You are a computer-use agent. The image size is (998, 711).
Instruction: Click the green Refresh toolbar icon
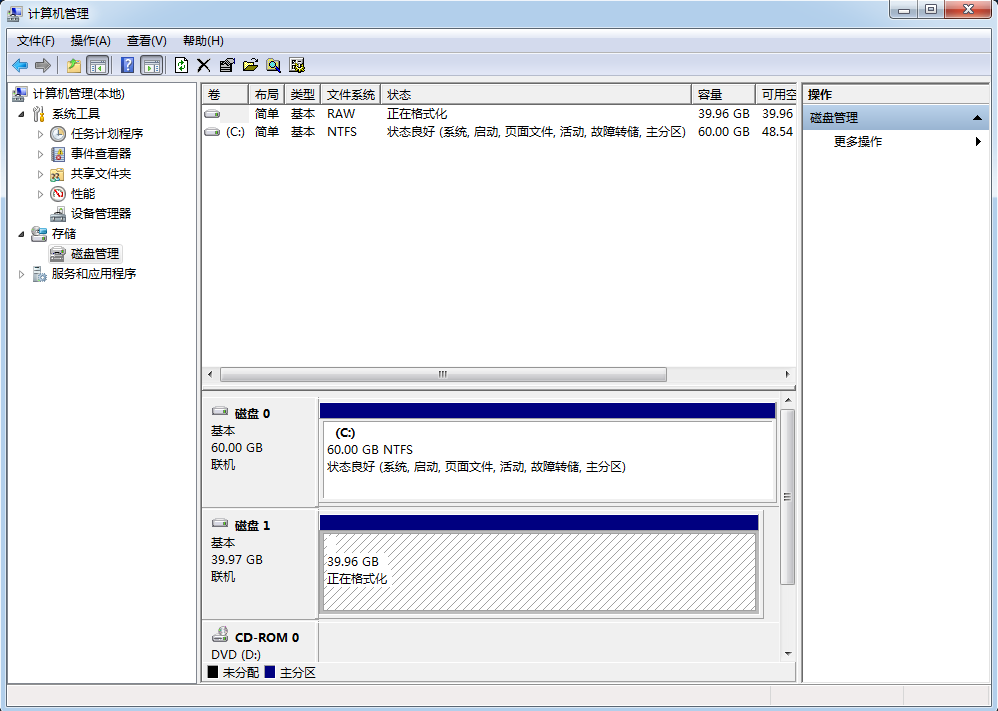pyautogui.click(x=181, y=65)
